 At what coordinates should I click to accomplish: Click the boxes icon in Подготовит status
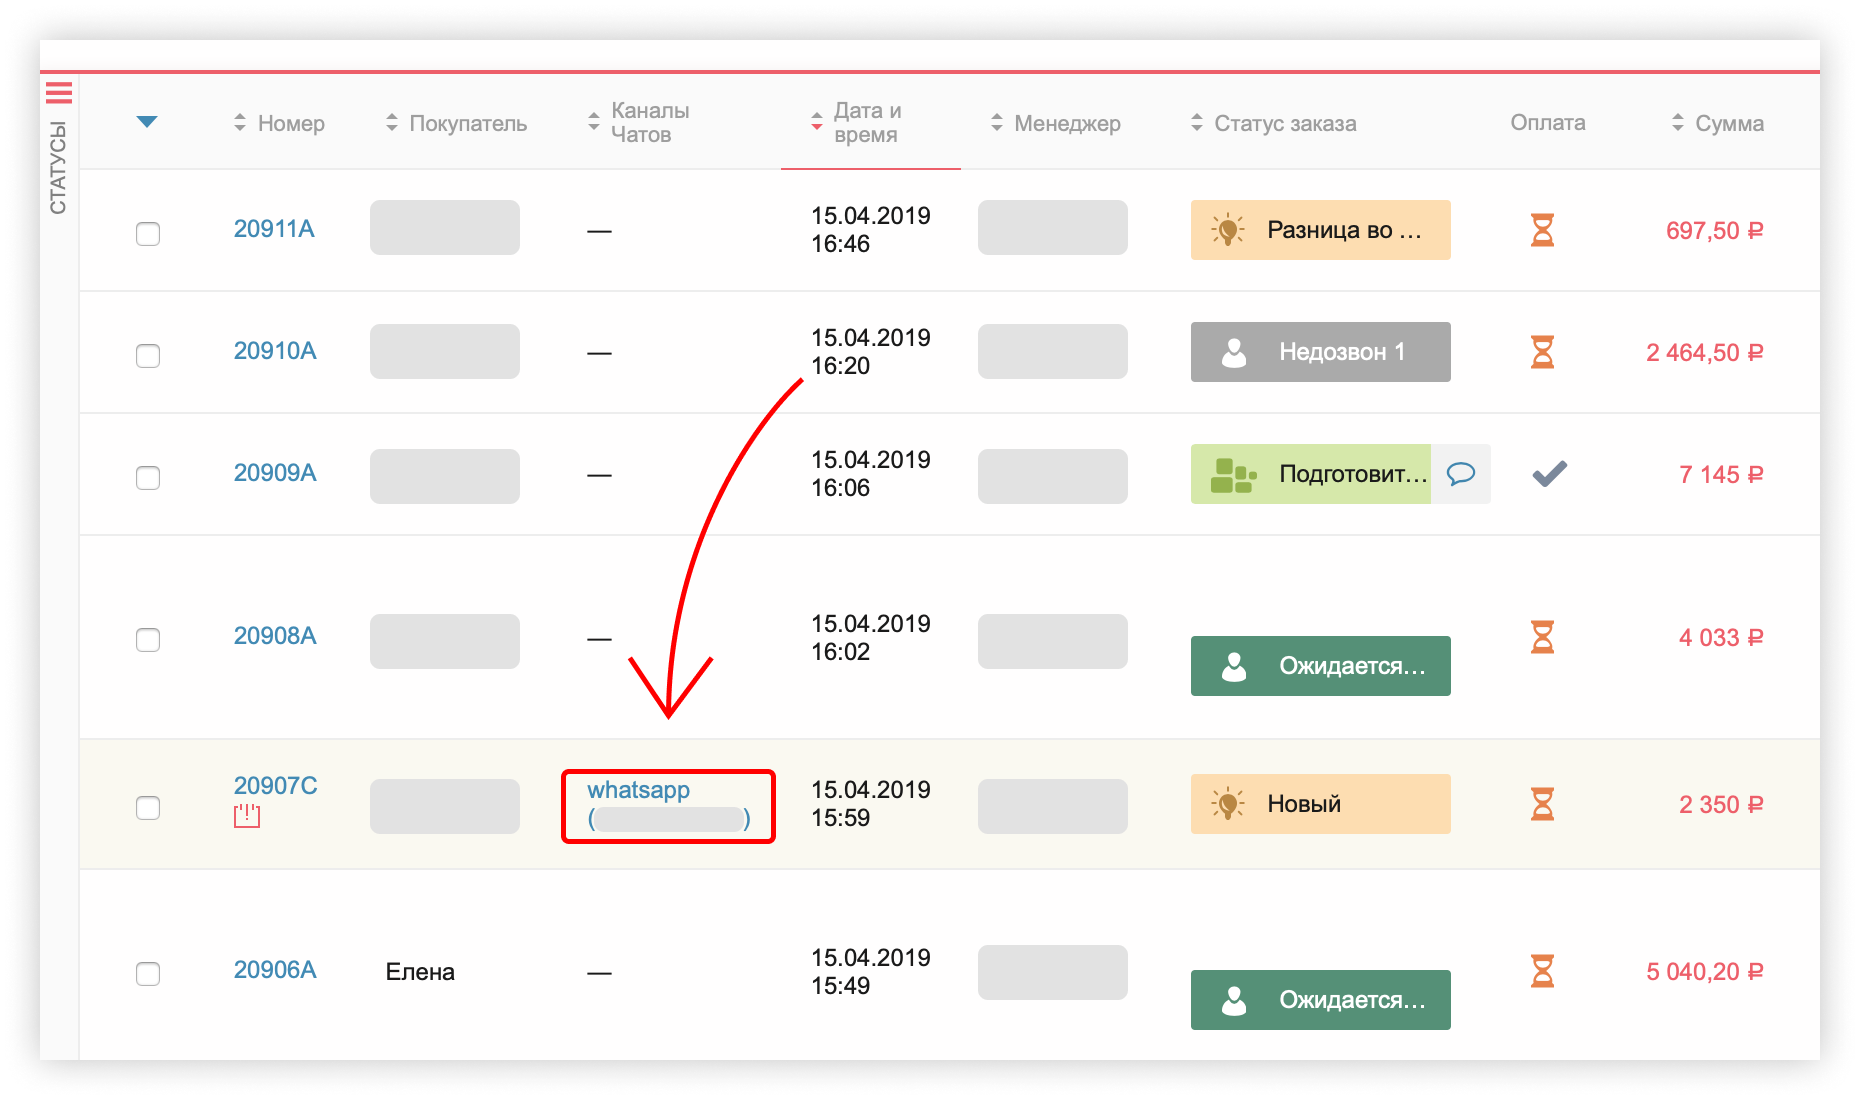coord(1234,475)
